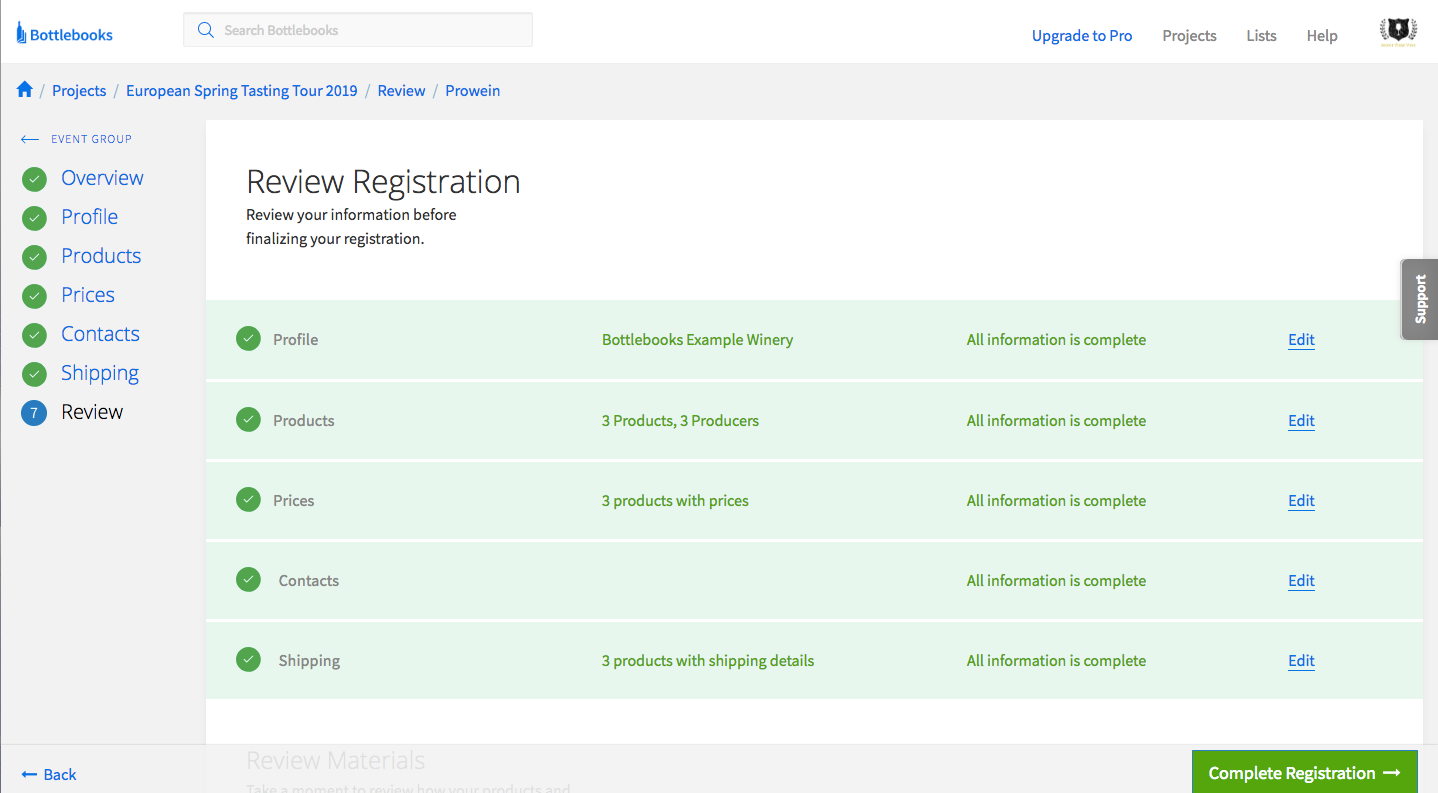Click 'All information is complete' in Contacts row
The height and width of the screenshot is (793, 1438).
coord(1056,581)
